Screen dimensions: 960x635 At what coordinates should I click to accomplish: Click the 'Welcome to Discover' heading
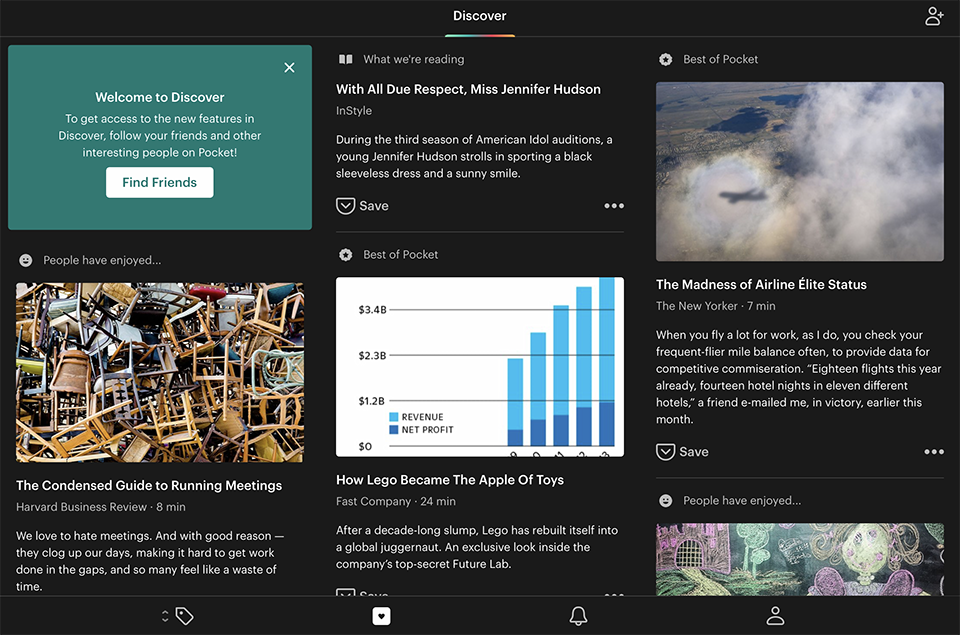point(160,97)
